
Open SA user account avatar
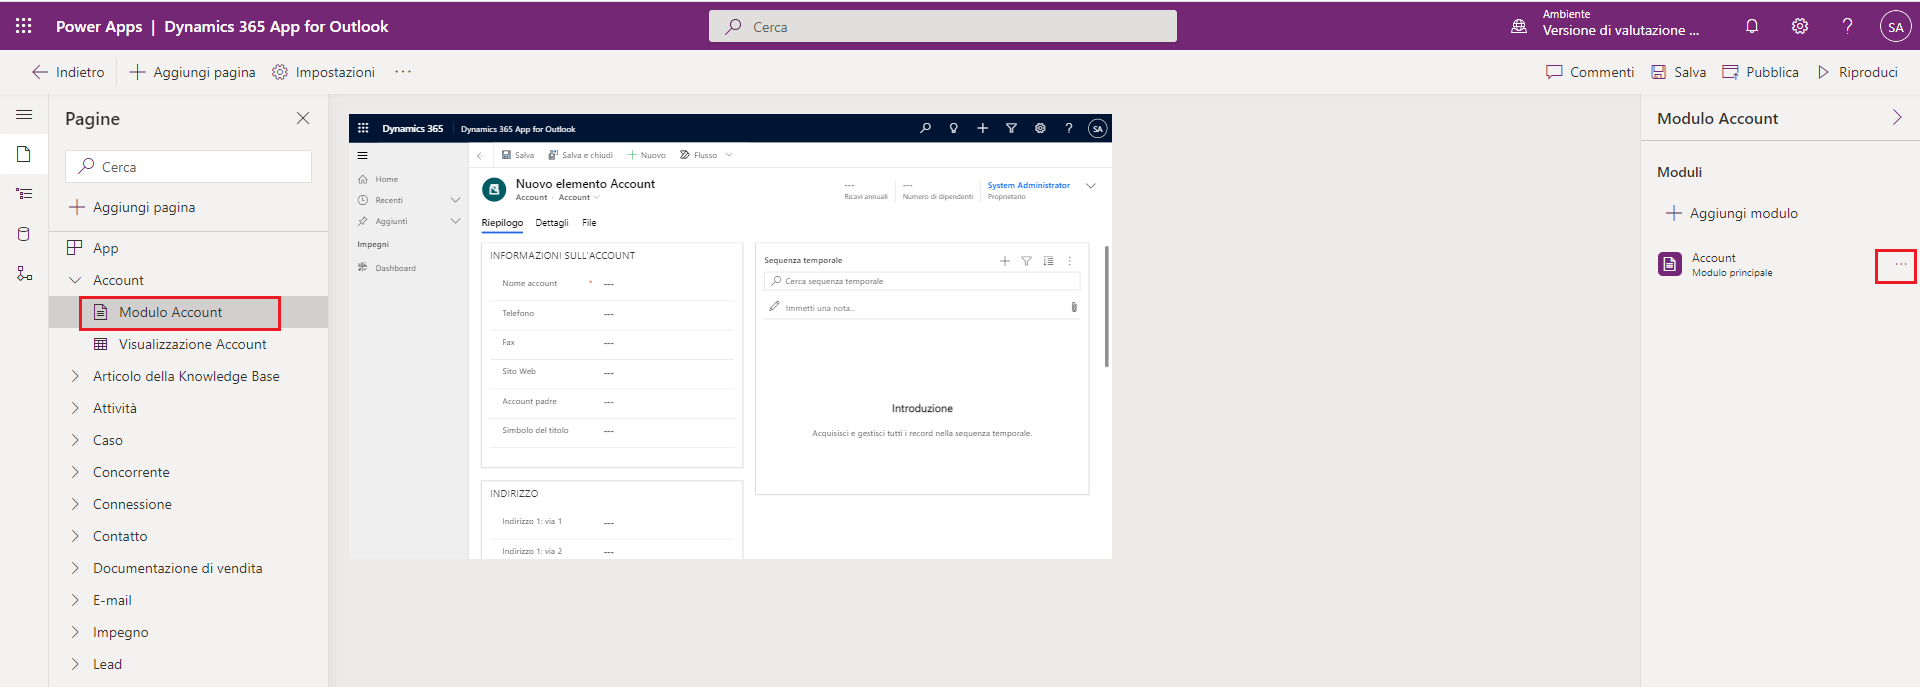click(x=1895, y=26)
